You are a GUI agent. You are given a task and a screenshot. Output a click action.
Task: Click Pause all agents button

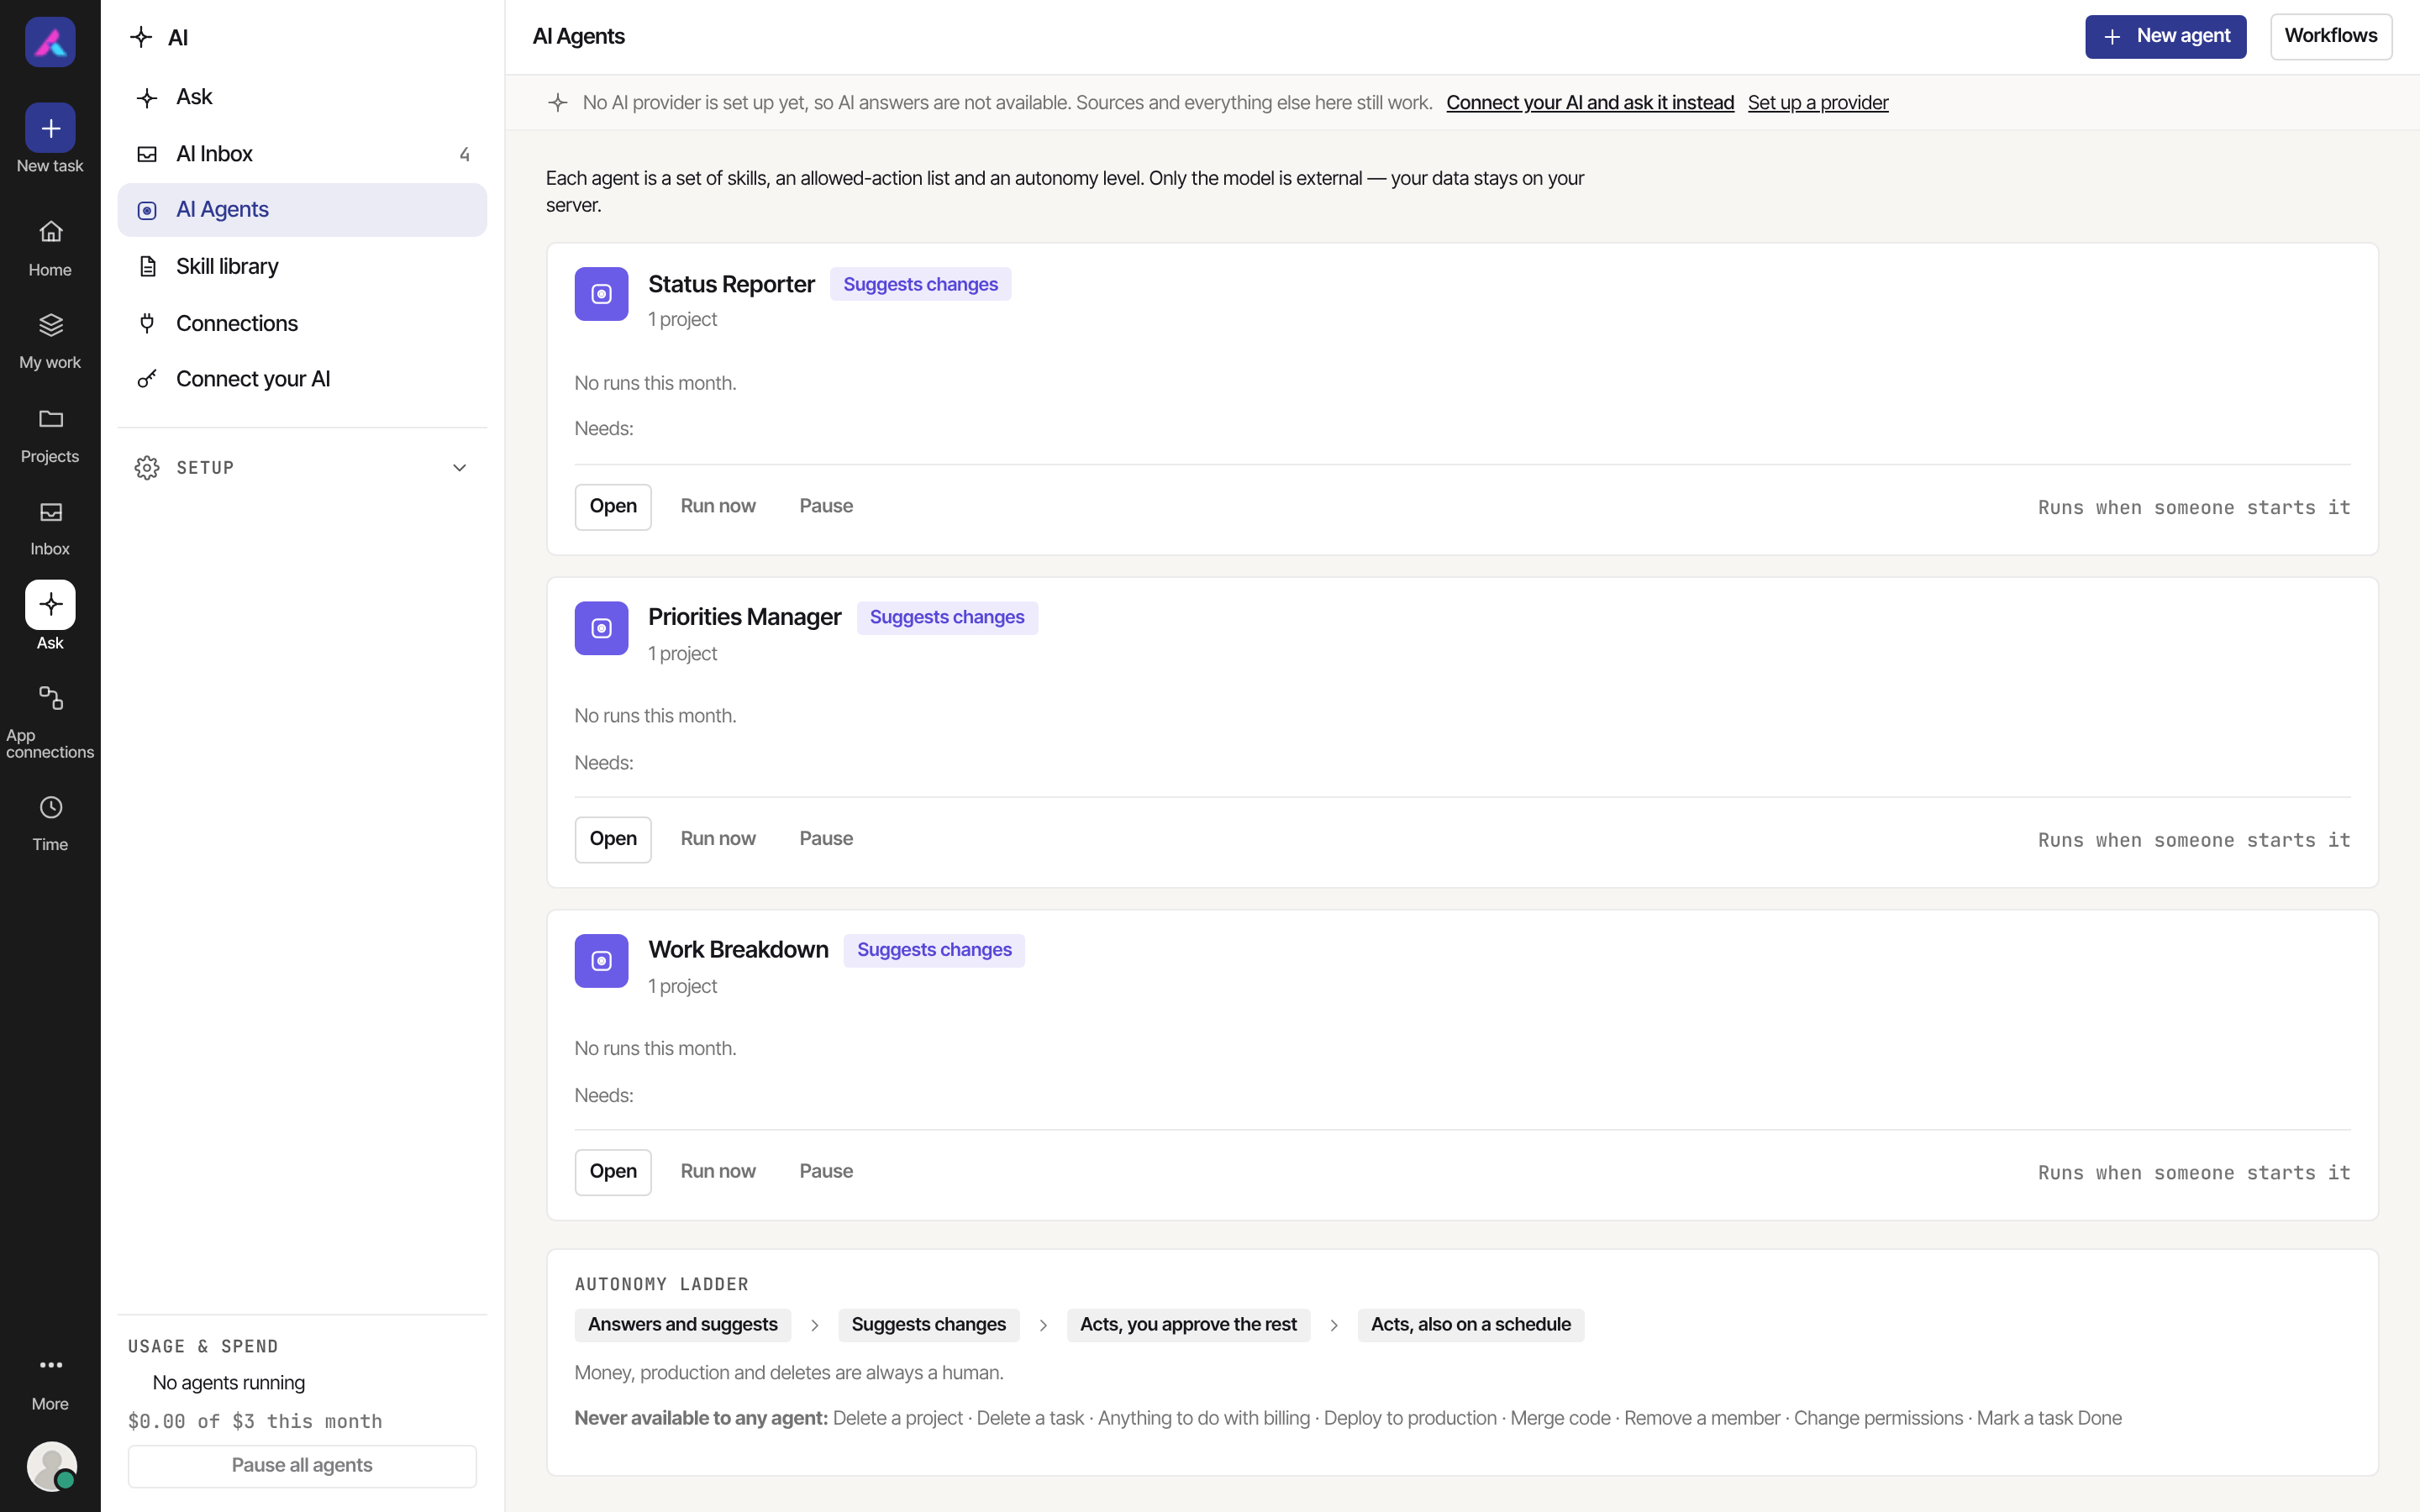[x=302, y=1466]
